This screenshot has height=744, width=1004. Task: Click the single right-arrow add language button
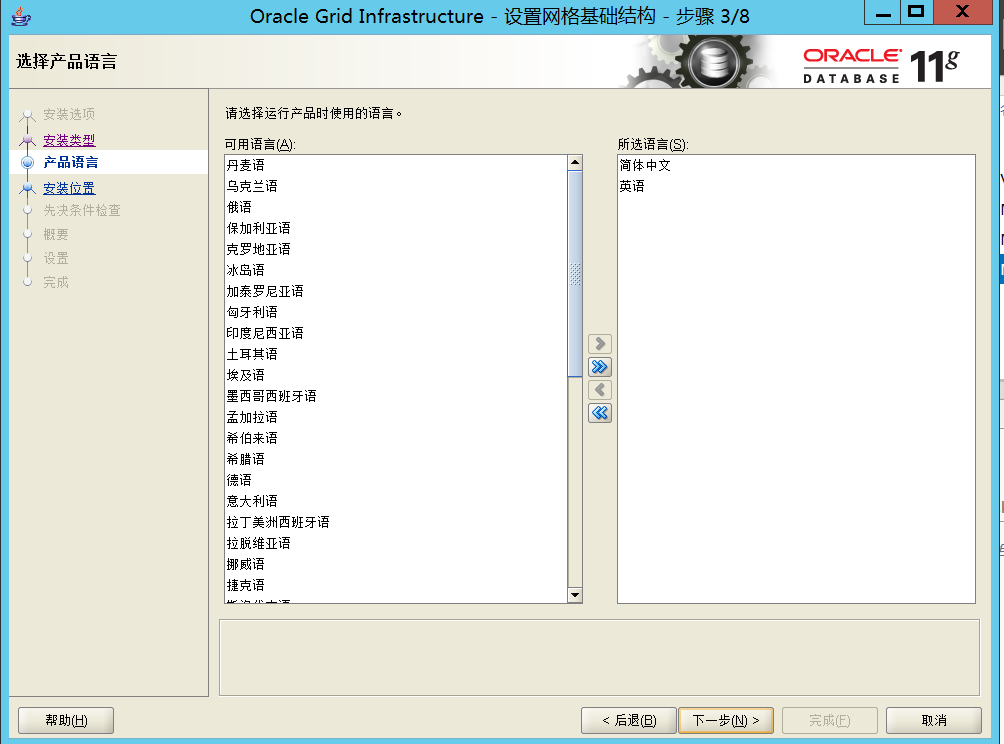(599, 344)
